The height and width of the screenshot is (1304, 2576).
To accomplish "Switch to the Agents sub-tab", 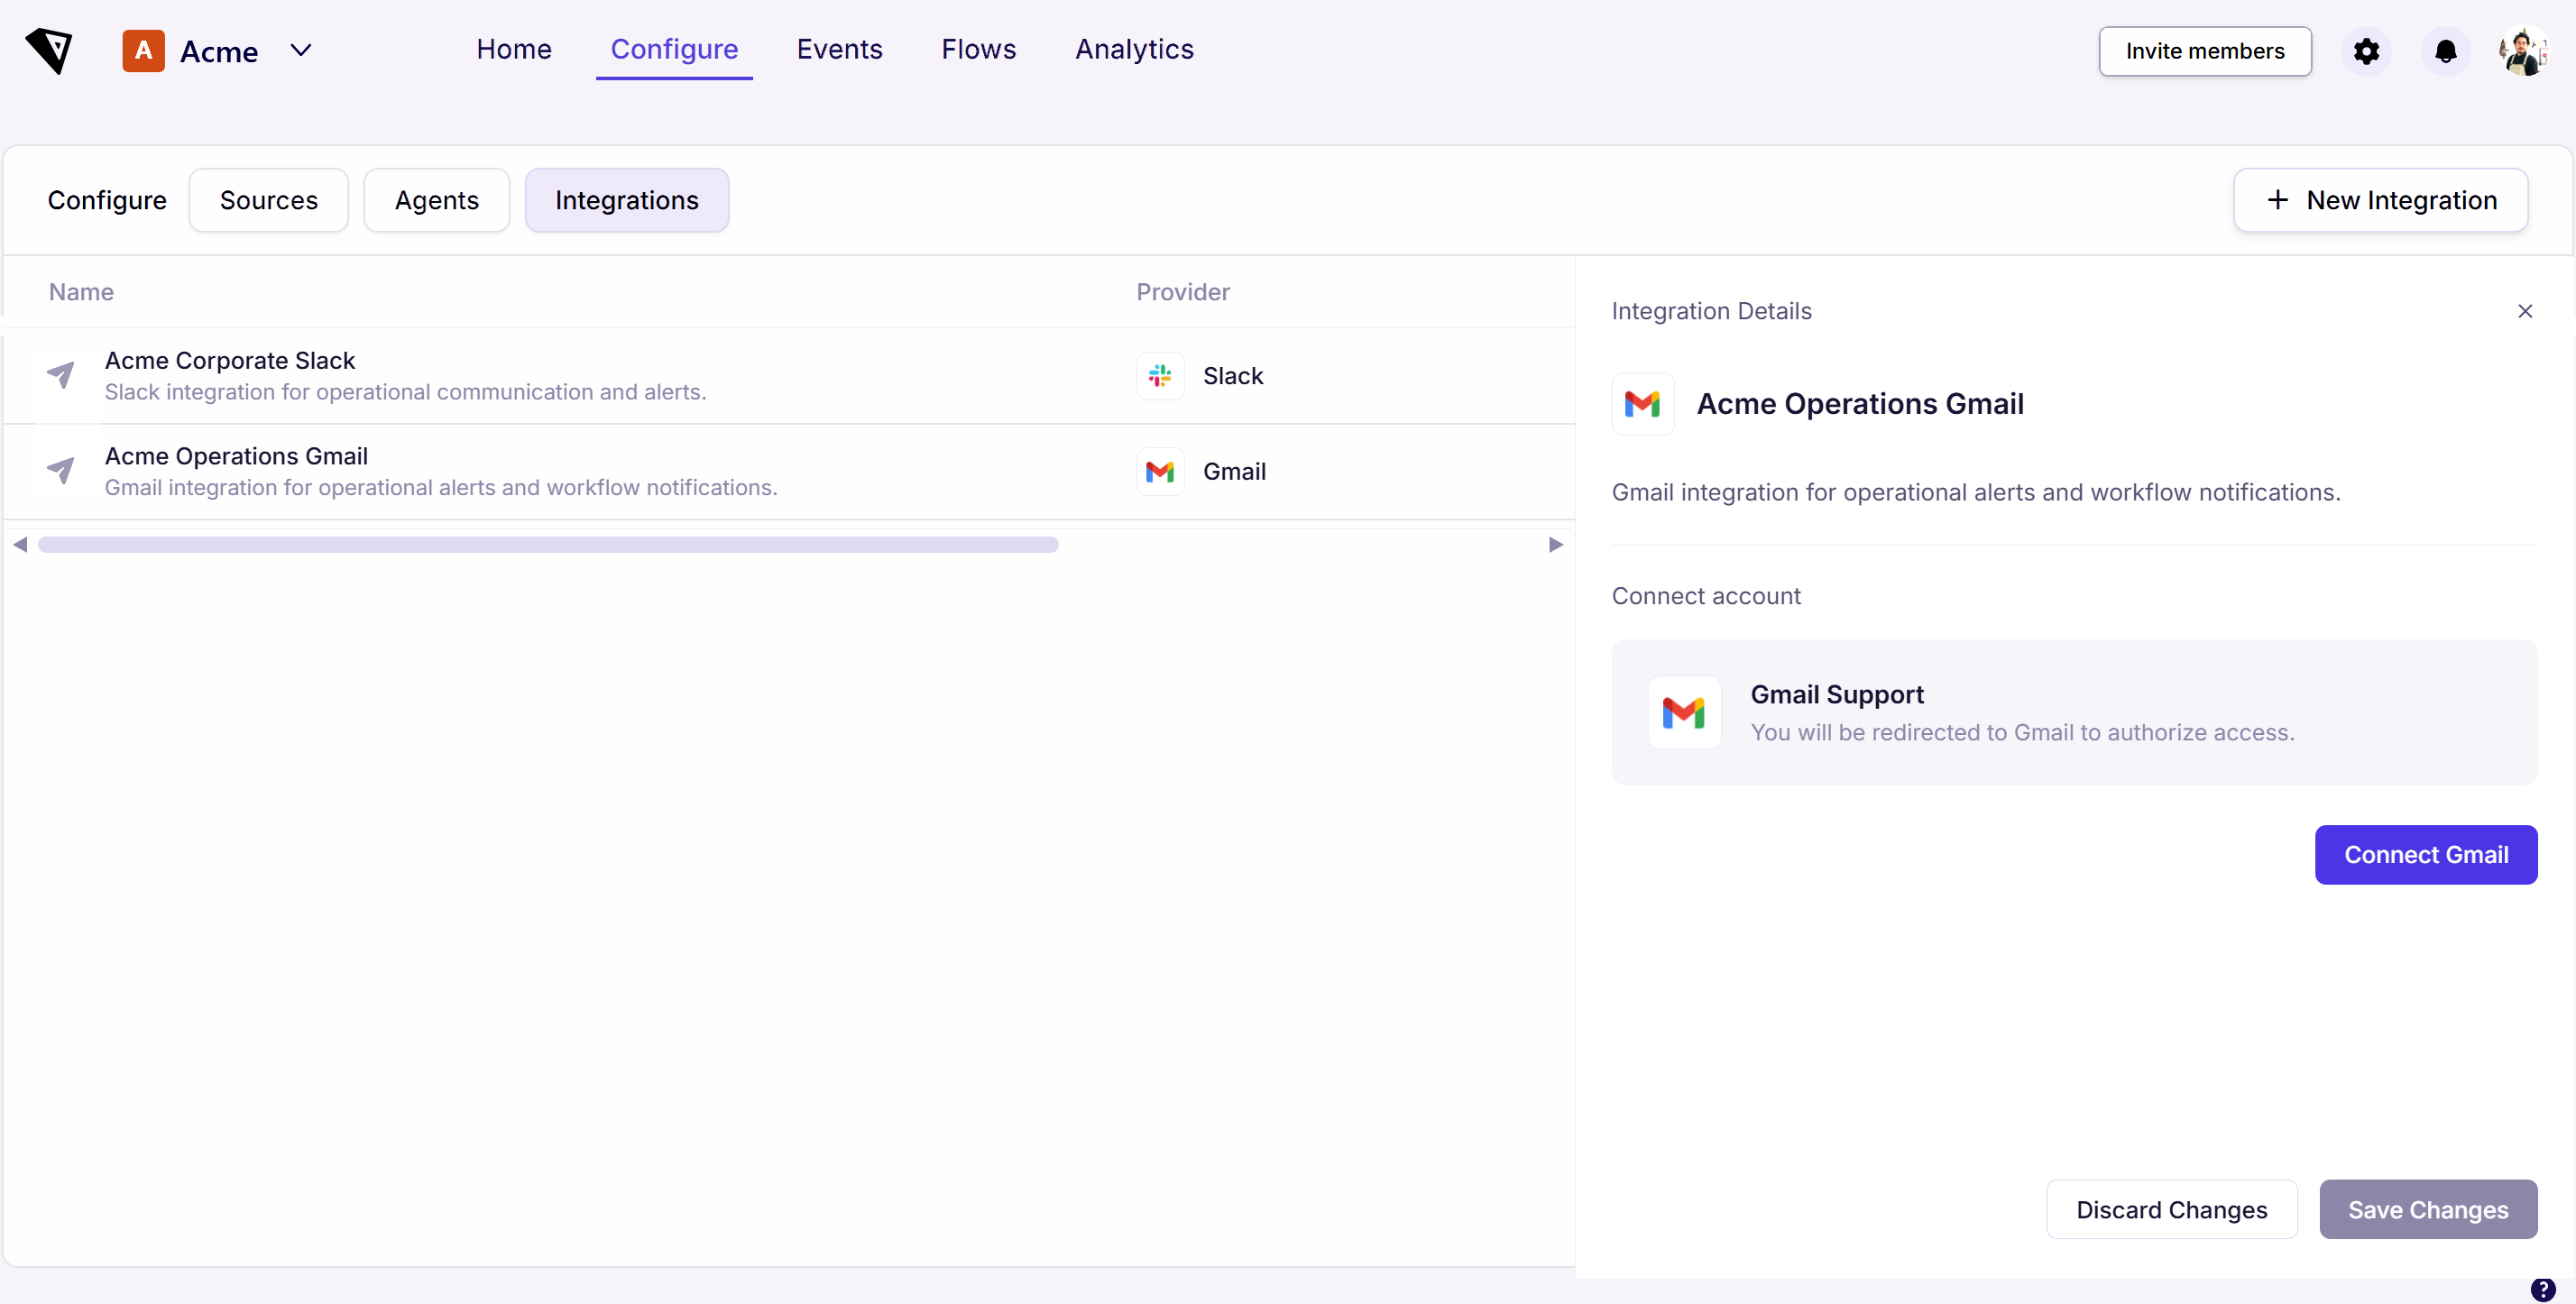I will [x=436, y=200].
